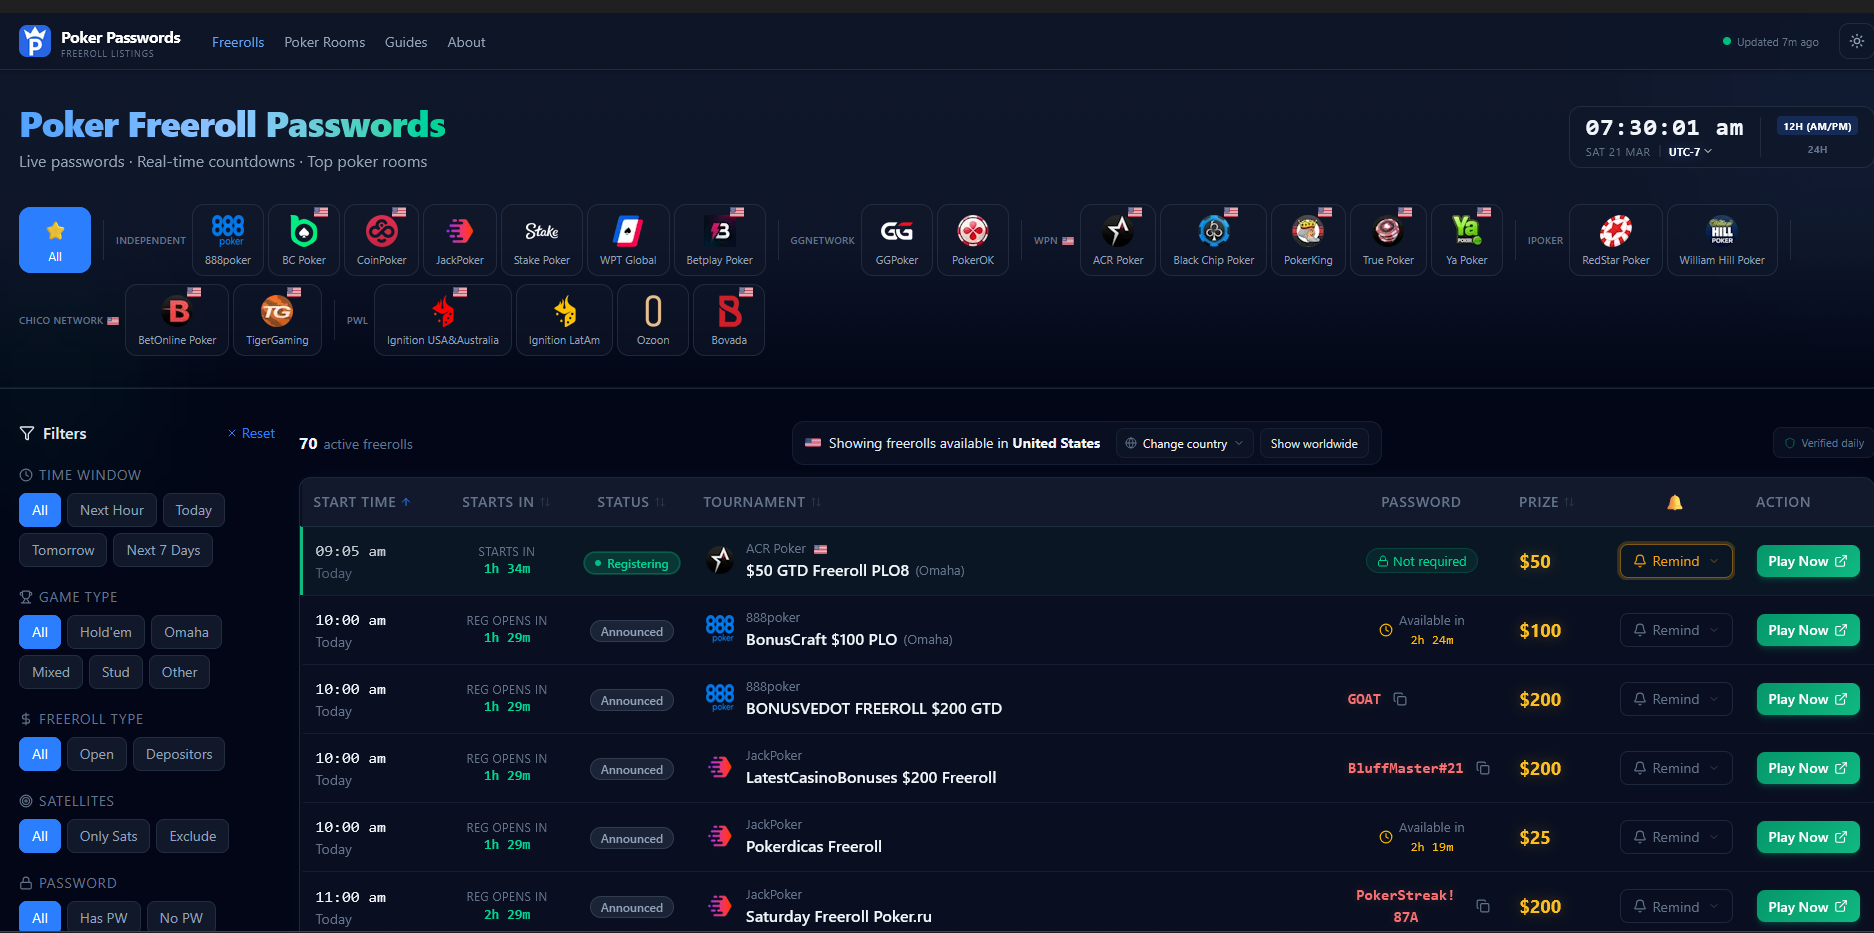The image size is (1874, 933).
Task: Filter time window to Today
Action: pos(194,510)
